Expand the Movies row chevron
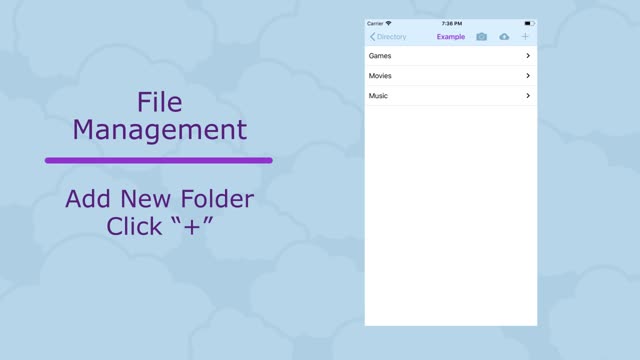Image resolution: width=640 pixels, height=360 pixels. [528, 76]
